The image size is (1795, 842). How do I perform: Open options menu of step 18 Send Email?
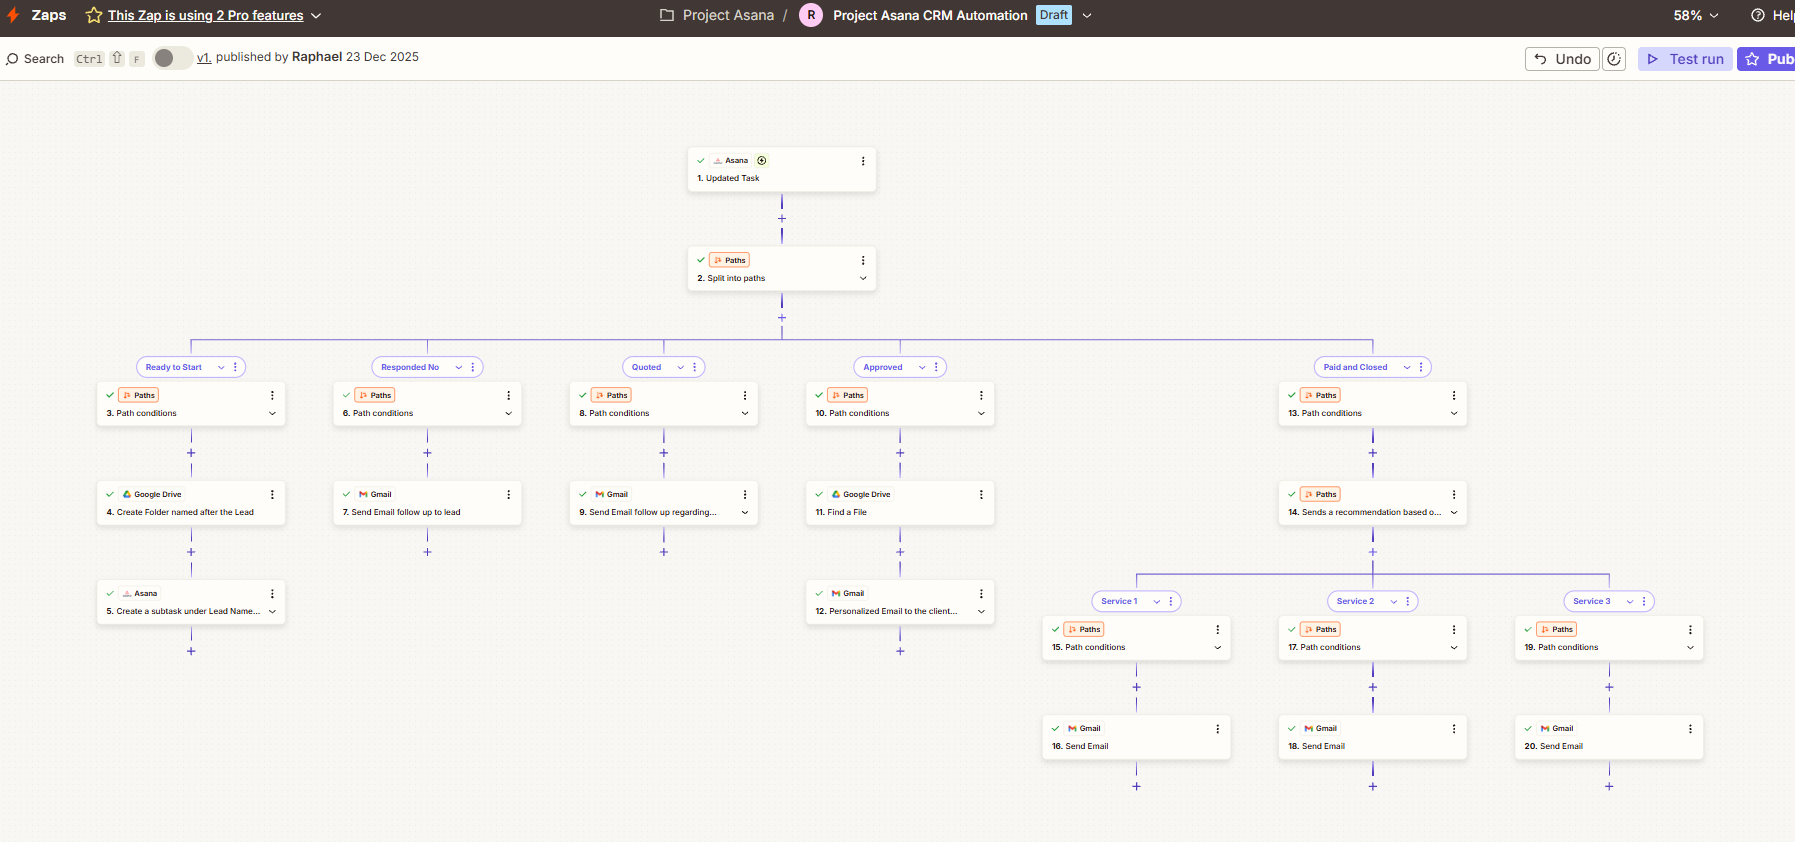click(x=1454, y=729)
